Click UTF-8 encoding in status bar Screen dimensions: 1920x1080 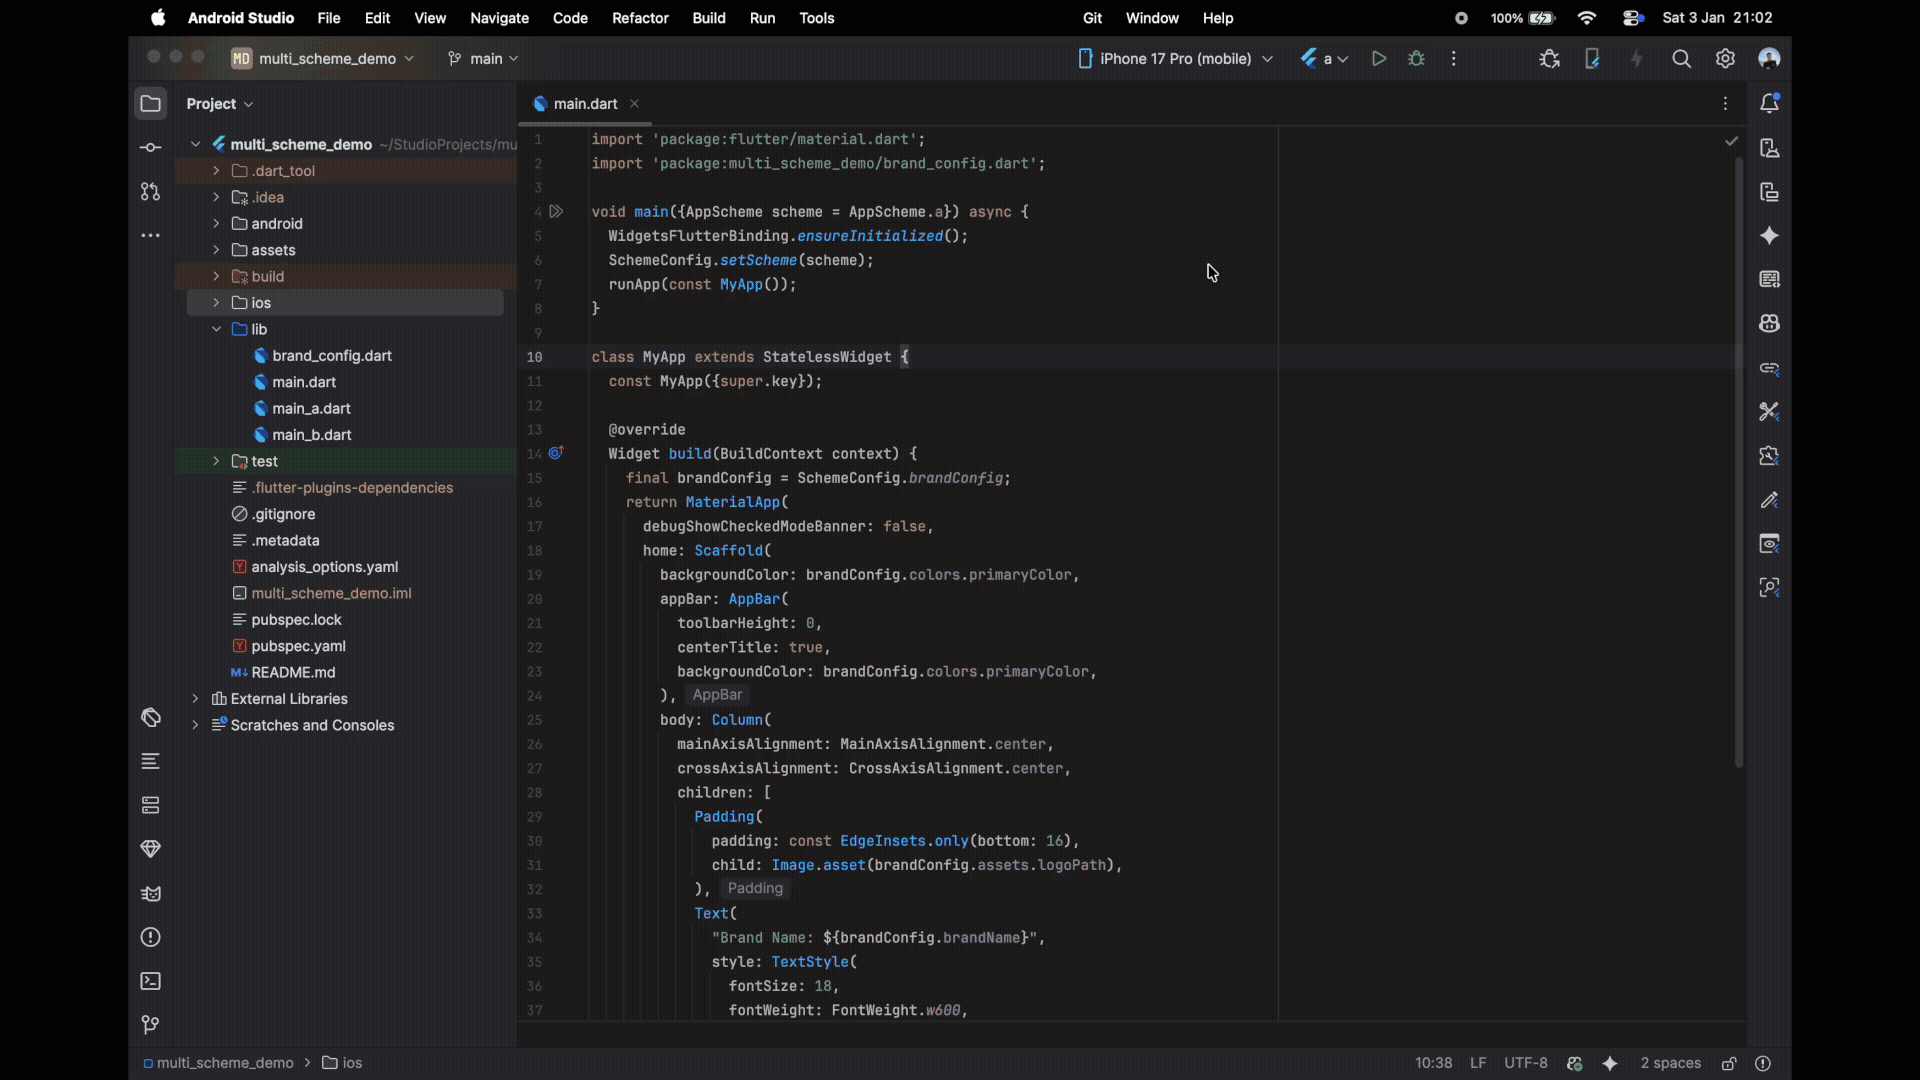click(1526, 1063)
